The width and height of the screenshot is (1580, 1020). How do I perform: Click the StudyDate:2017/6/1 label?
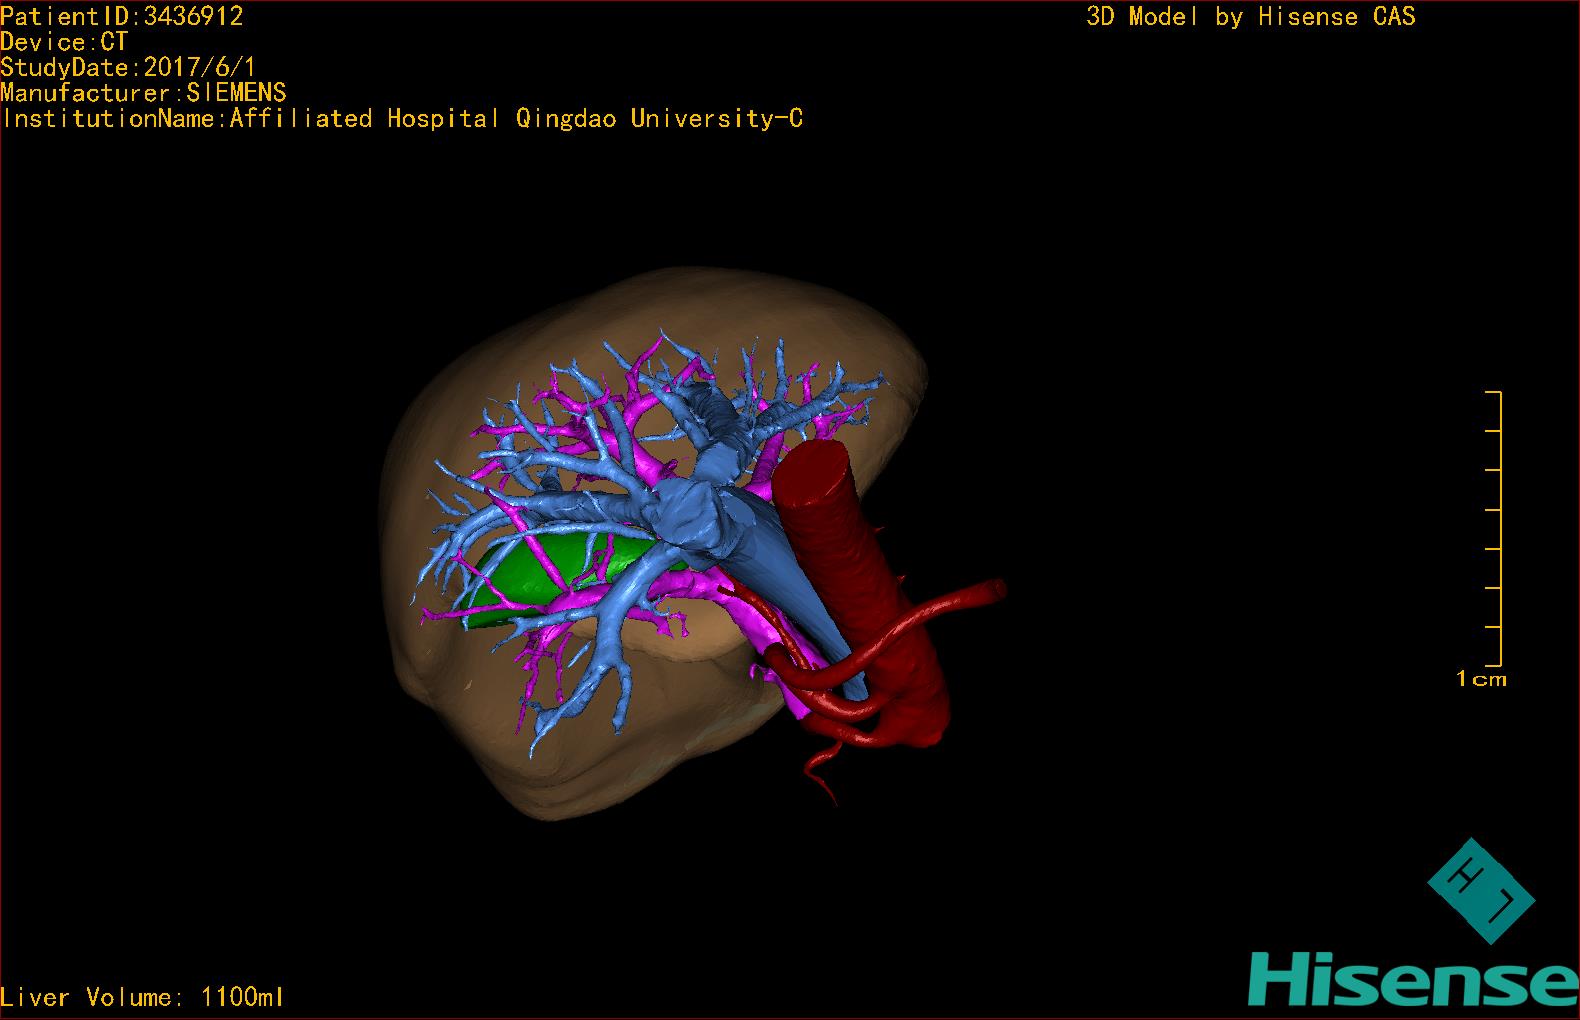pos(128,68)
